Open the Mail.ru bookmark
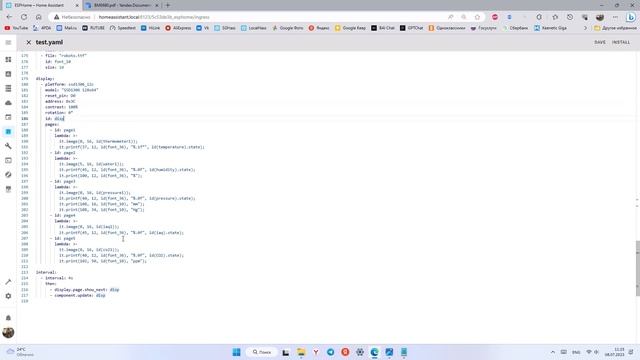640x360 pixels. [67, 28]
